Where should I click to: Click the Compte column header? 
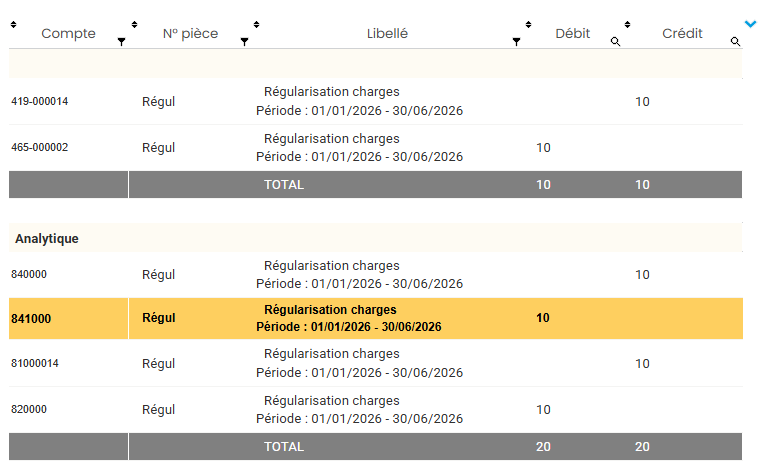click(69, 34)
